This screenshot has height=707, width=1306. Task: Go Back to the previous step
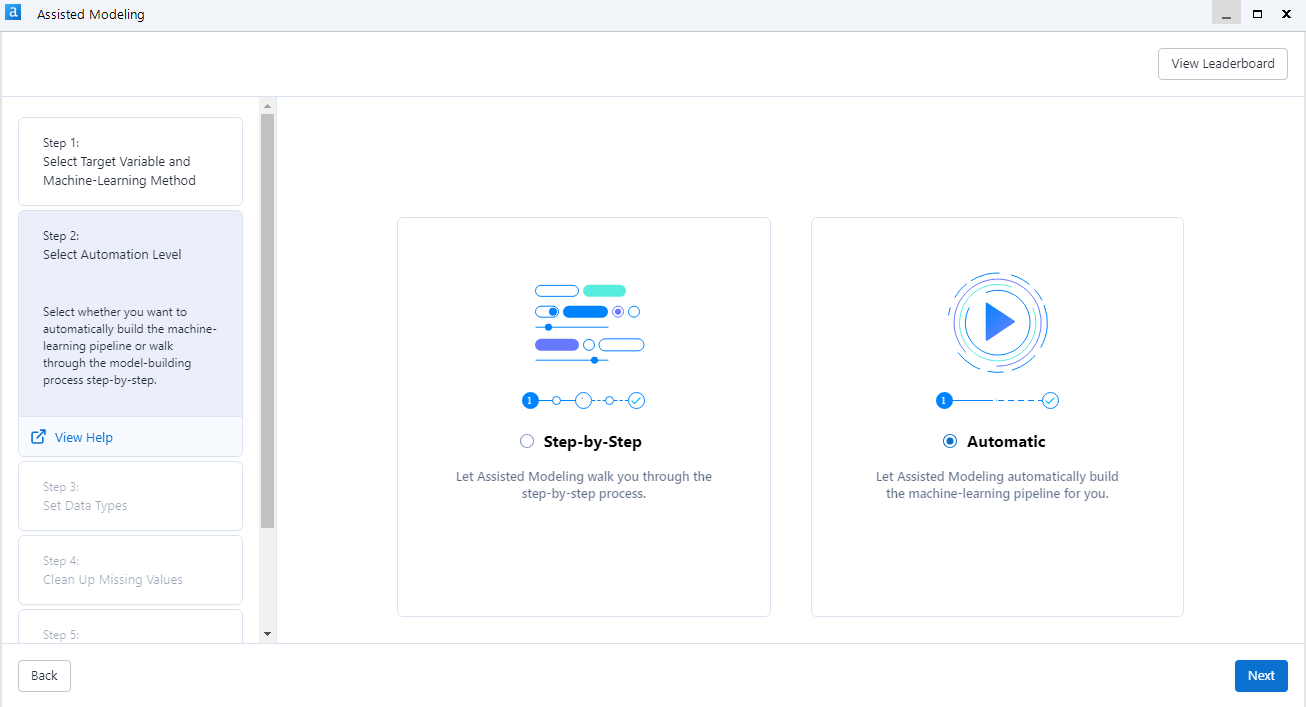[x=44, y=675]
